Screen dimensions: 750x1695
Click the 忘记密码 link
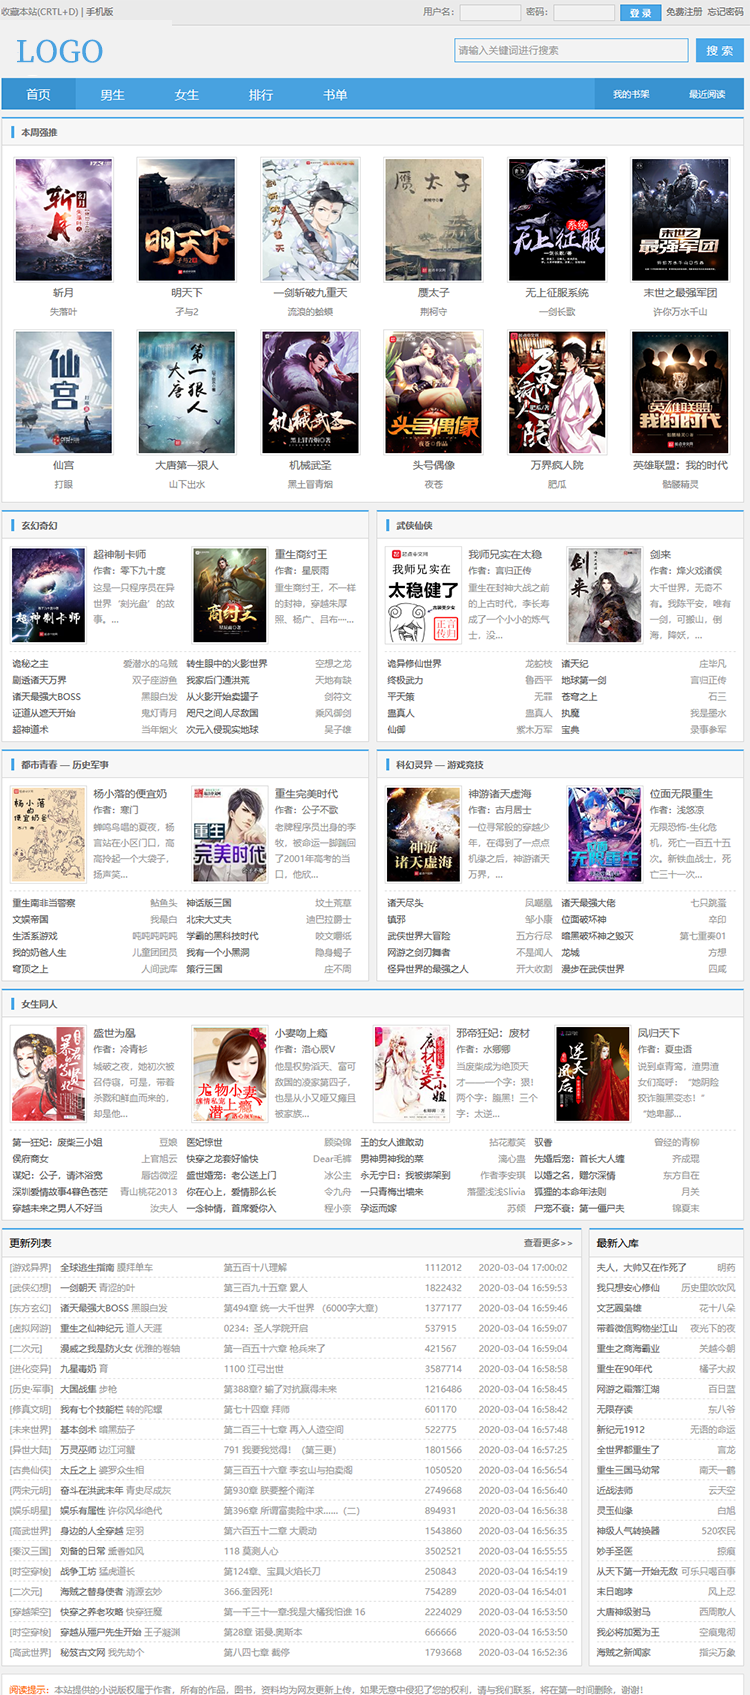click(725, 12)
